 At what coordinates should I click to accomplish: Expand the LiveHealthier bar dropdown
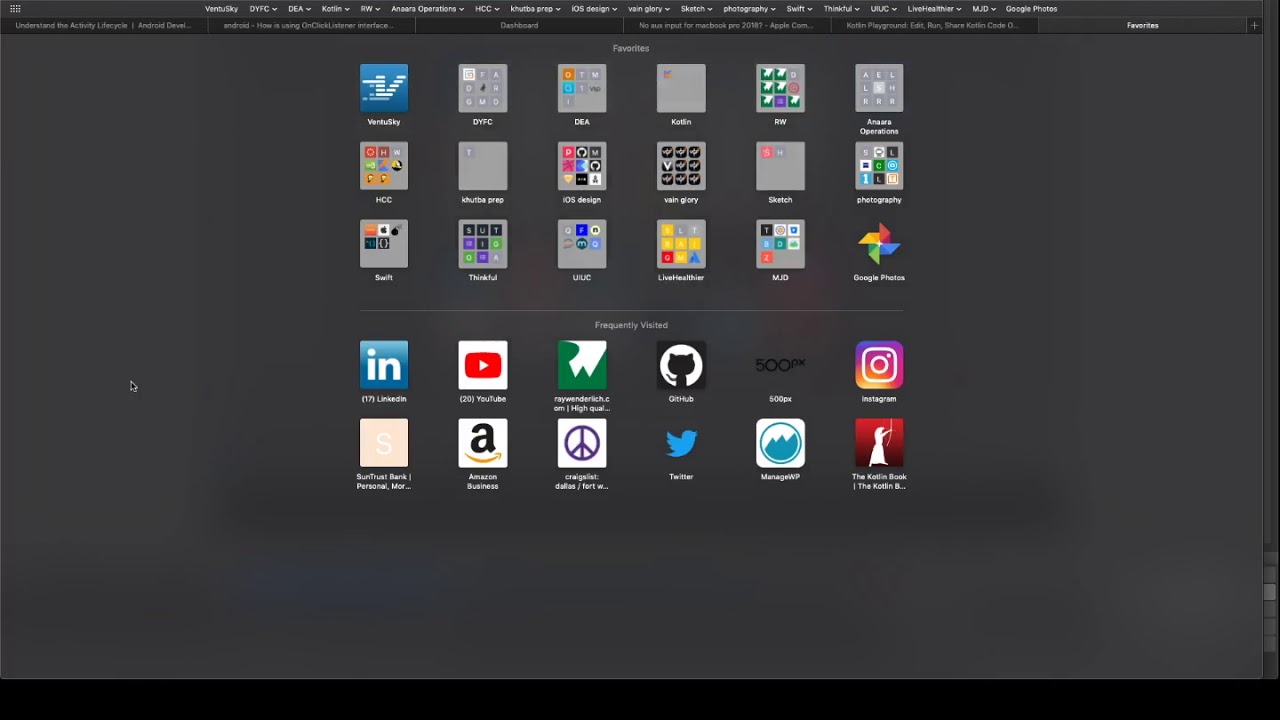(934, 9)
